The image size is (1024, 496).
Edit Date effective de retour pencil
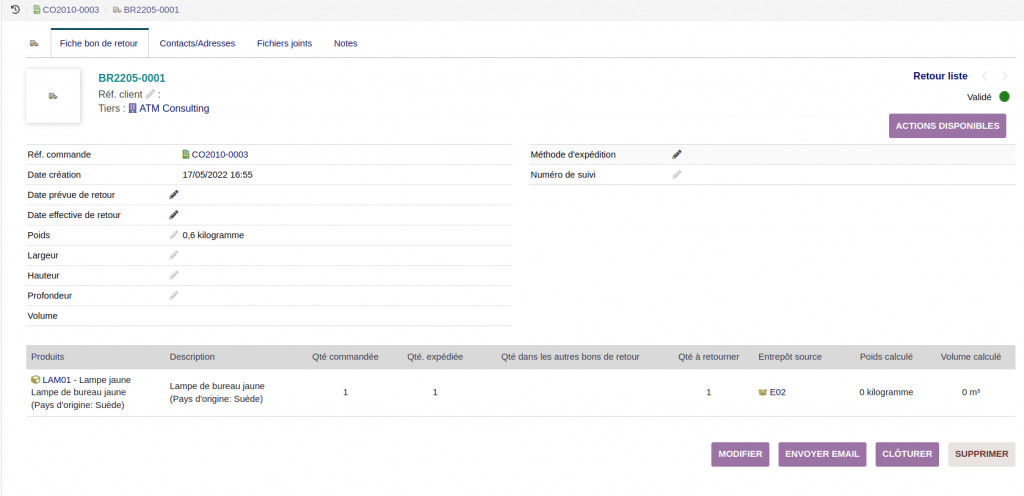174,215
